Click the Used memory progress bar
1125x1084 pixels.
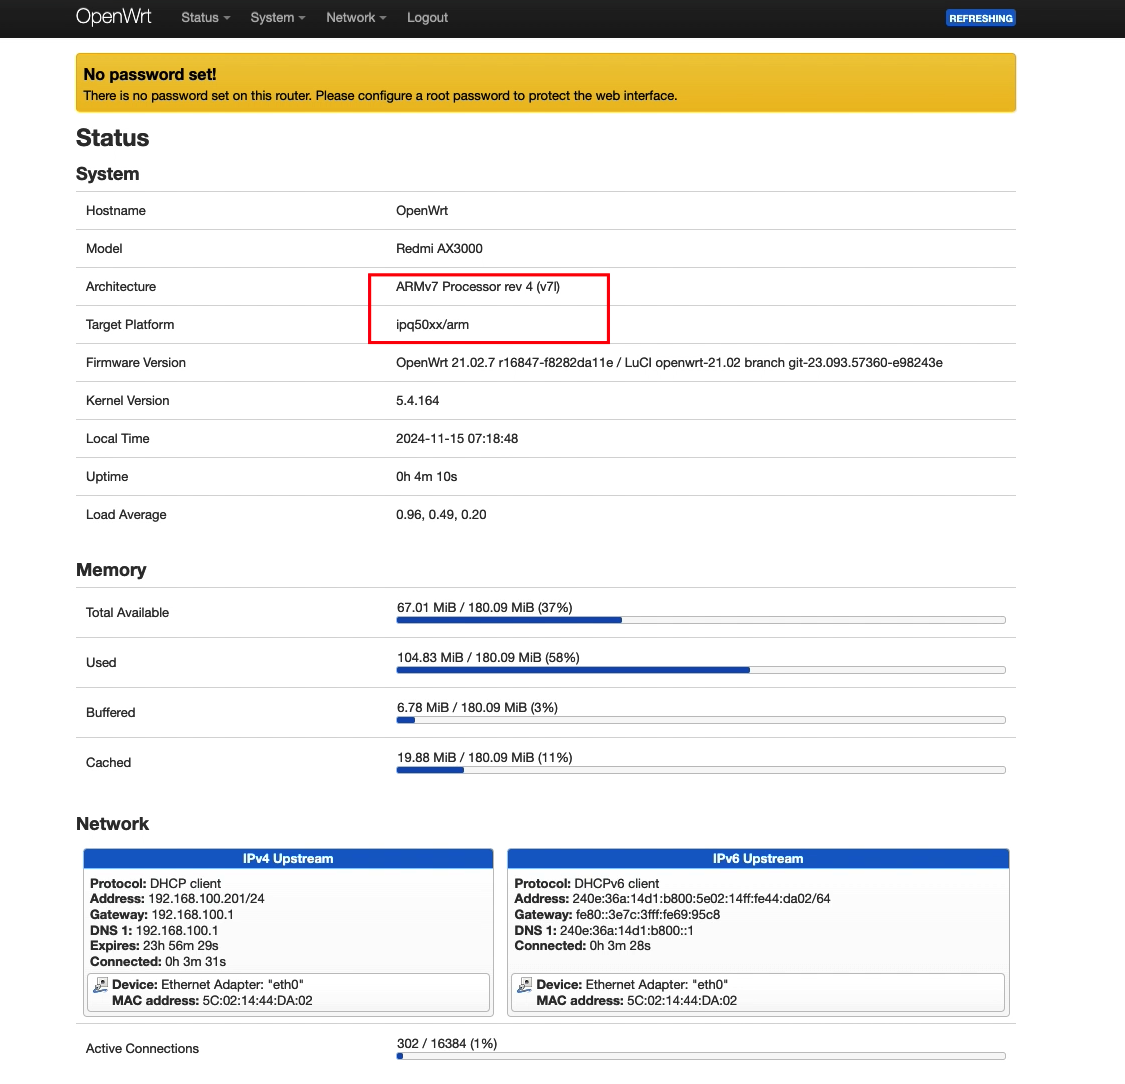700,670
